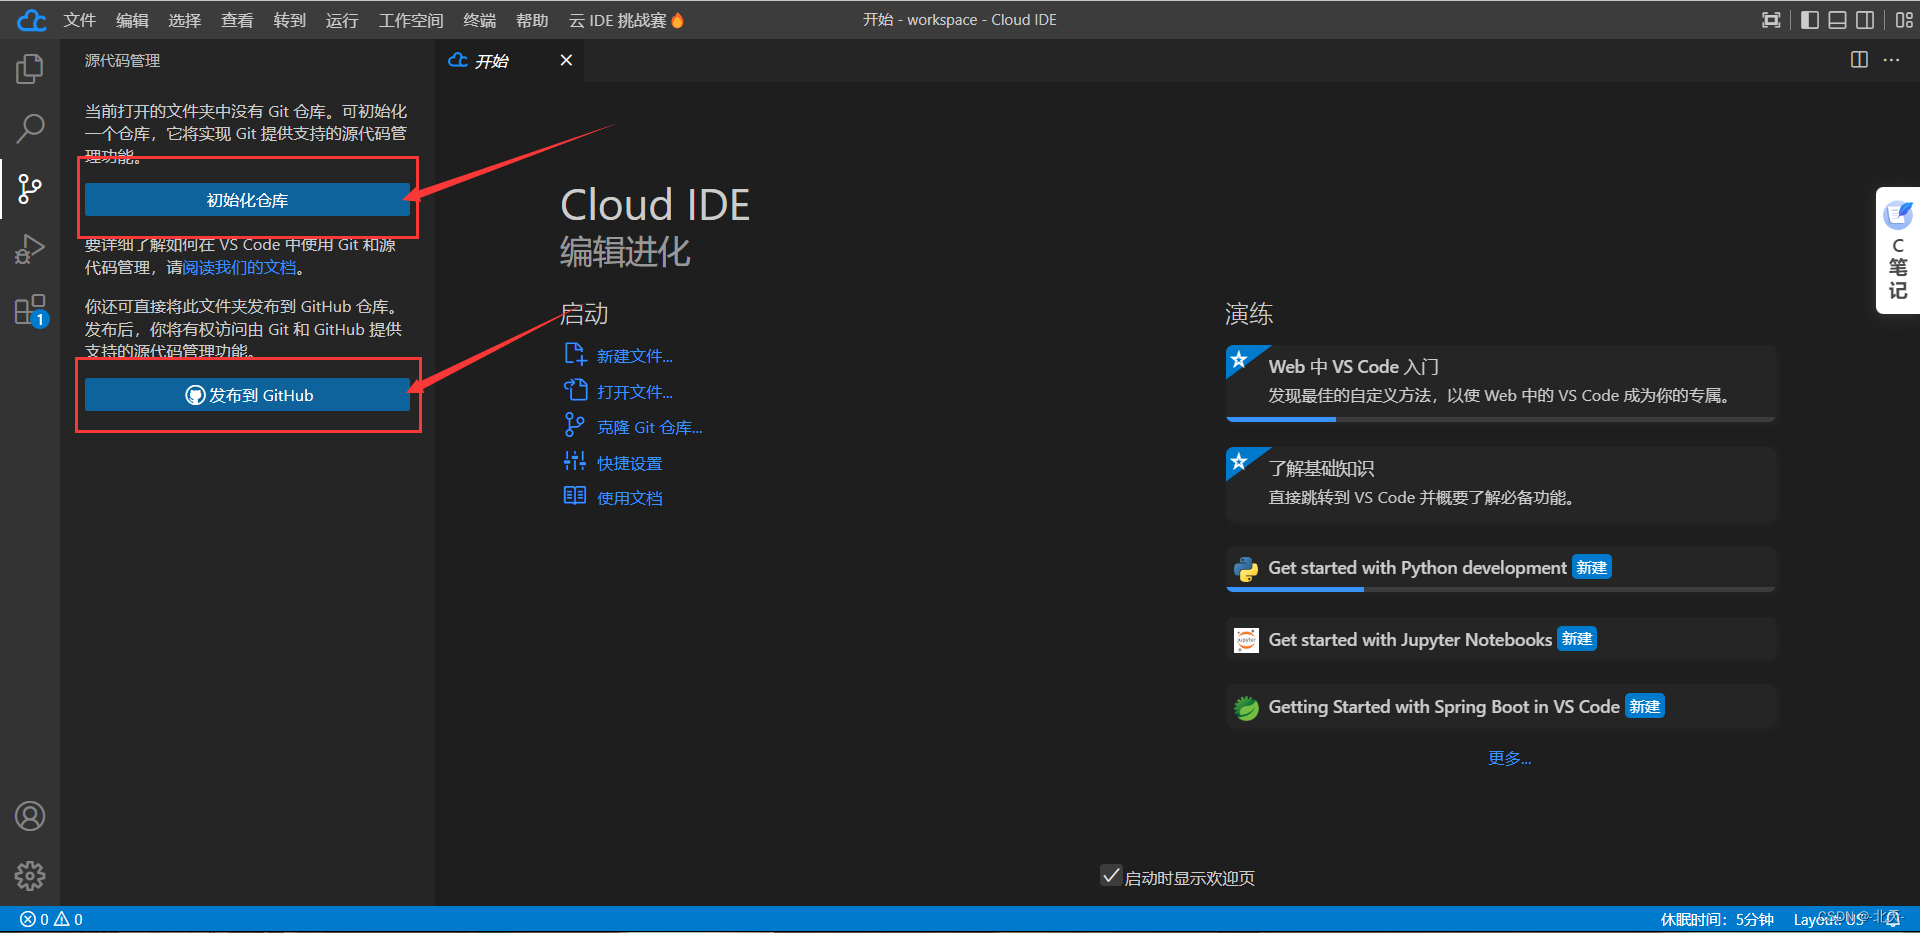Screen dimensions: 1920x933
Task: Open the 文件 menu
Action: pyautogui.click(x=79, y=20)
